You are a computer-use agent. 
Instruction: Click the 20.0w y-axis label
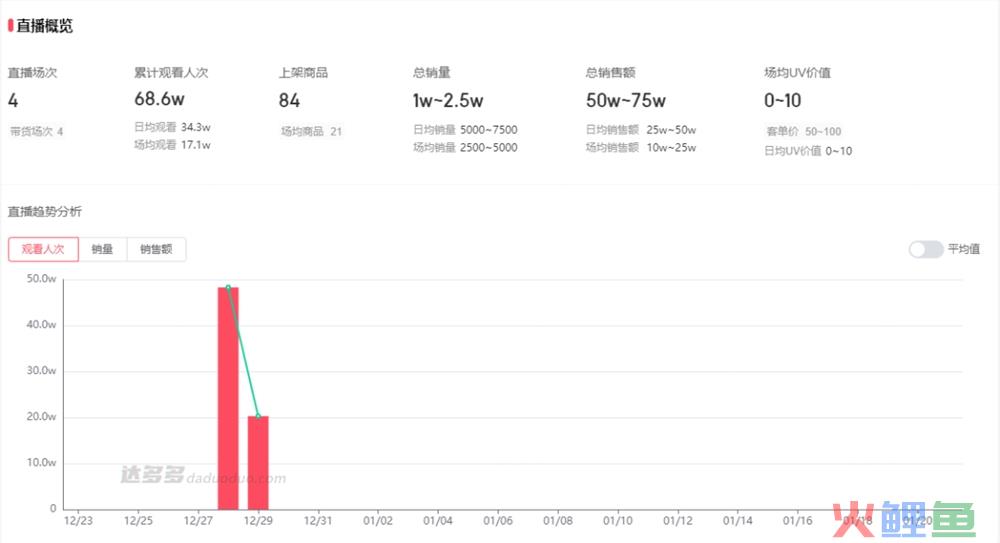click(41, 417)
